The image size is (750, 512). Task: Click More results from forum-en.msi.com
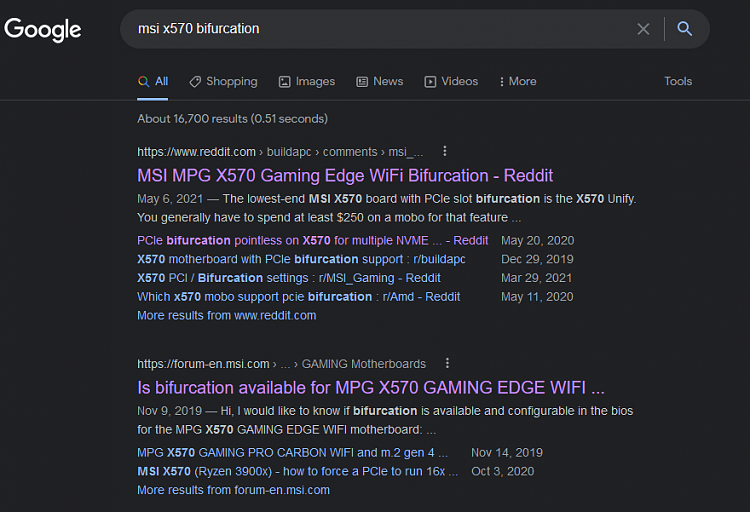pyautogui.click(x=233, y=490)
